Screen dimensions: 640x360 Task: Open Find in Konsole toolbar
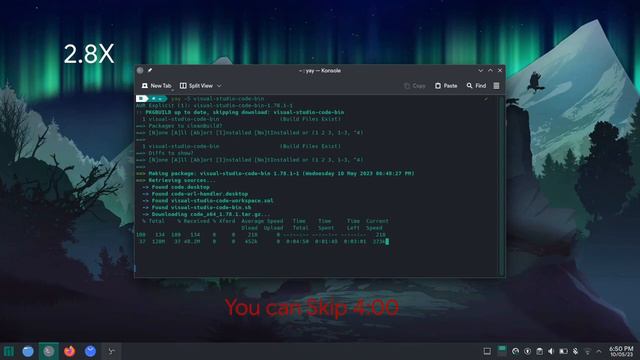click(x=476, y=86)
